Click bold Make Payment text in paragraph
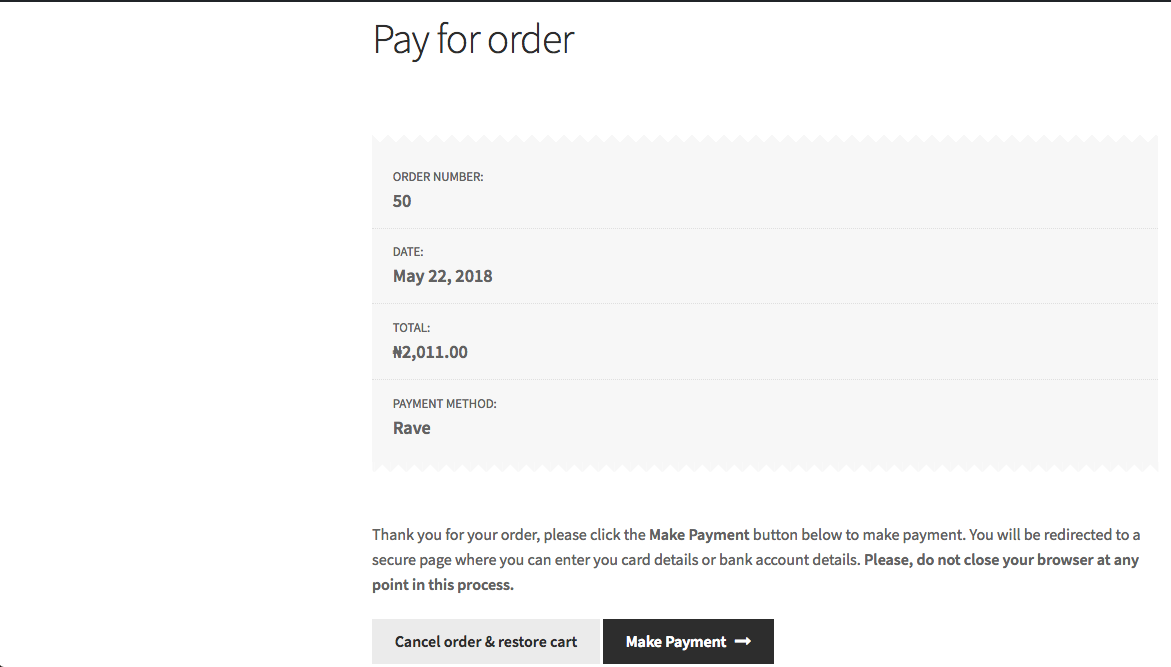 pyautogui.click(x=699, y=535)
